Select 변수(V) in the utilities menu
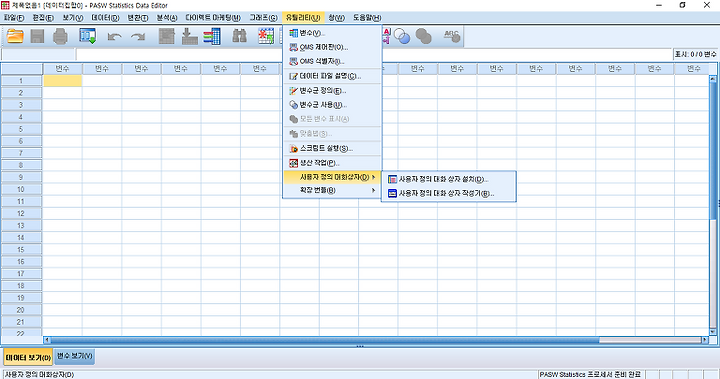This screenshot has width=720, height=379. [x=332, y=33]
